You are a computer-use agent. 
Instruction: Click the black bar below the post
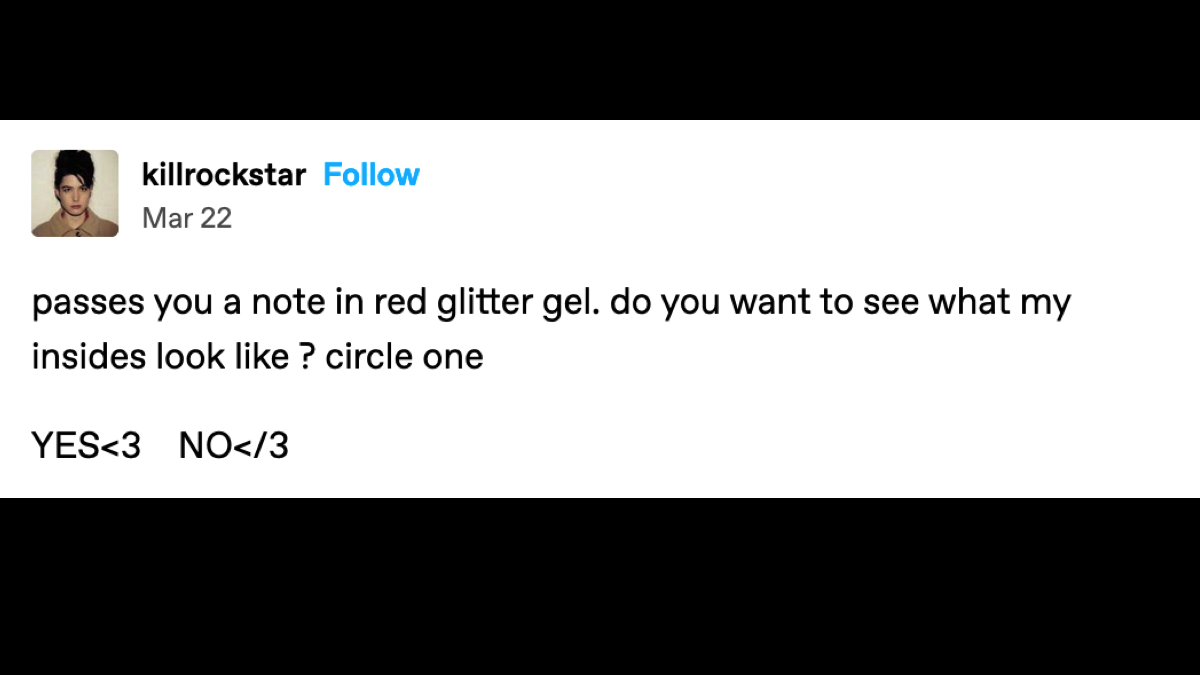[x=600, y=586]
